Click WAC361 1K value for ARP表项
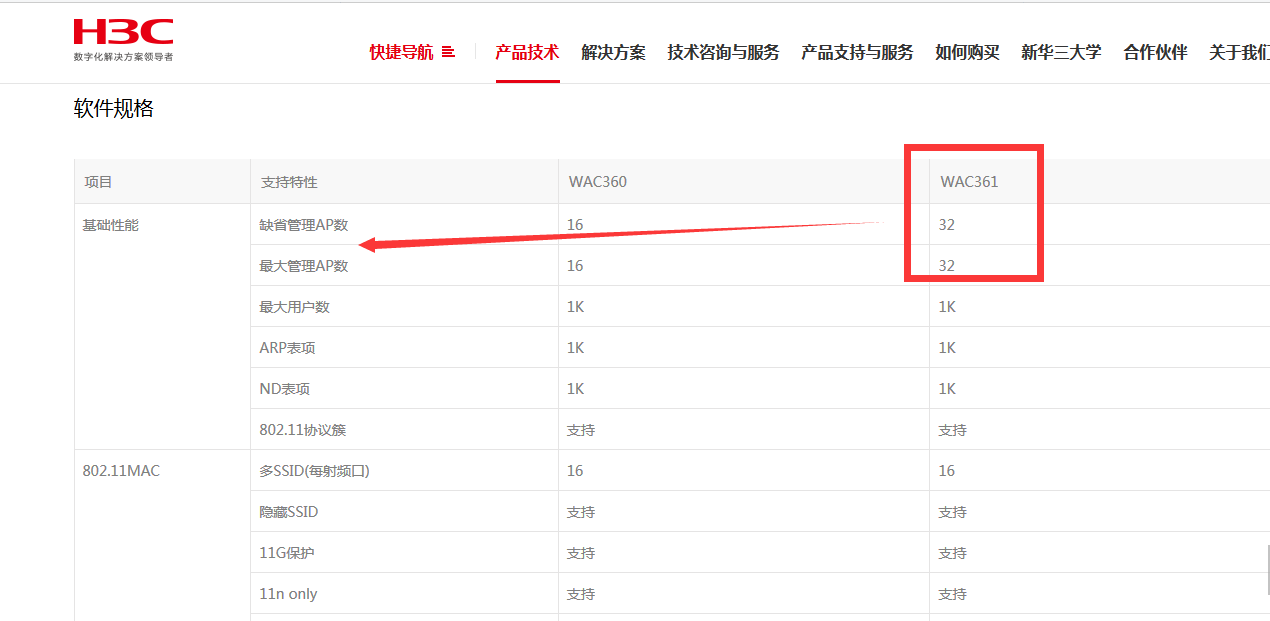The image size is (1270, 621). coord(948,348)
